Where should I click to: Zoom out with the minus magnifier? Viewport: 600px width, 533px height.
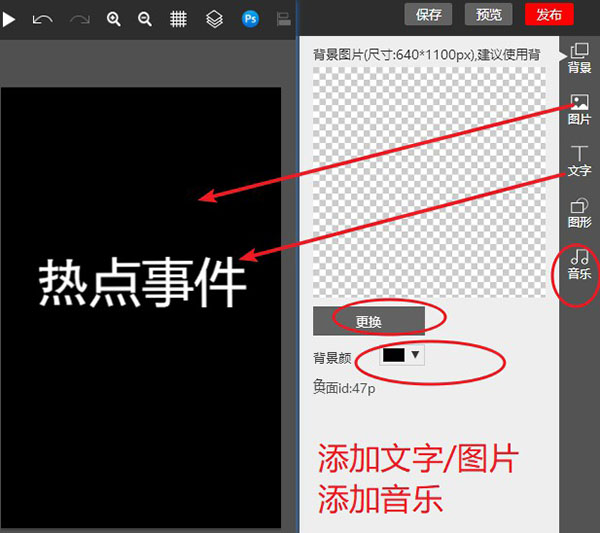[x=145, y=19]
